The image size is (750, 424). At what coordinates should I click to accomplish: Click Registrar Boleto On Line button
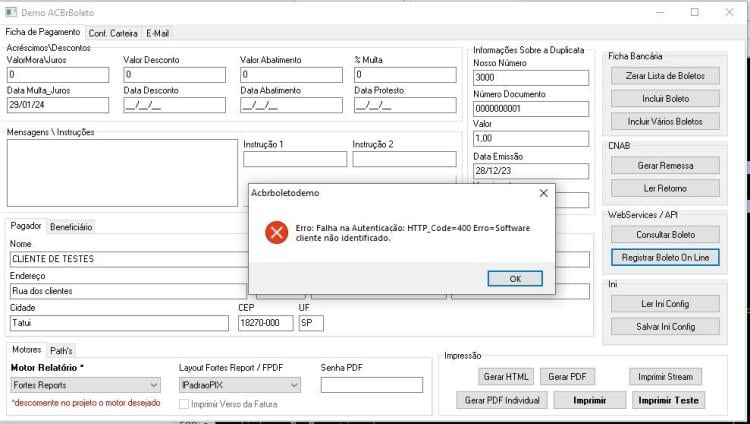pyautogui.click(x=665, y=257)
